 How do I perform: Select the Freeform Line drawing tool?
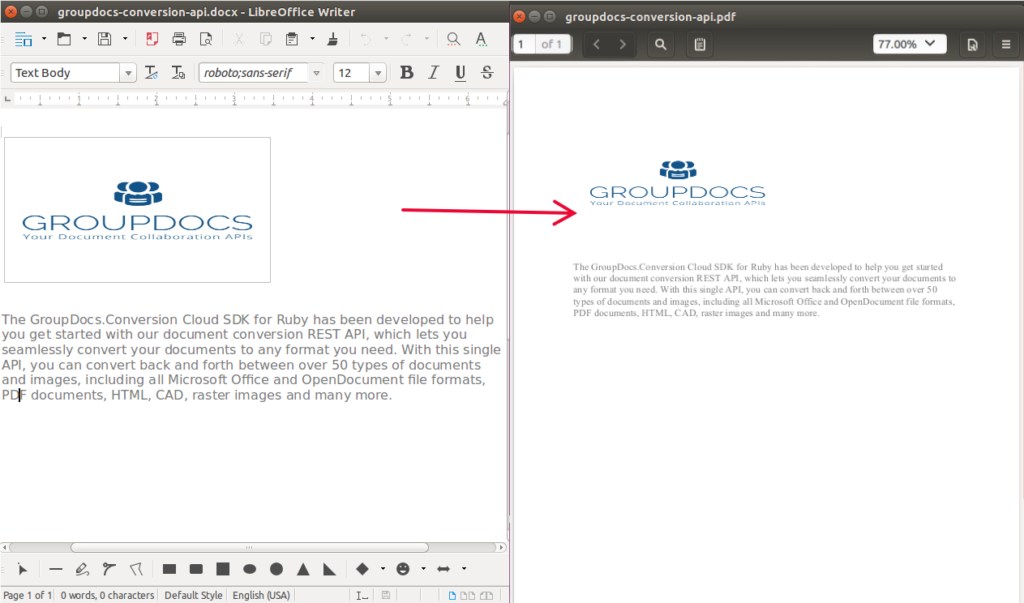coord(82,569)
